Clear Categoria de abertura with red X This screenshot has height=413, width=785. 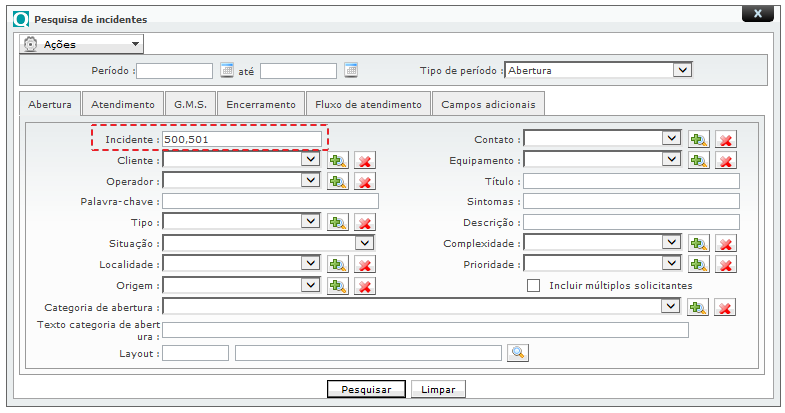[726, 307]
